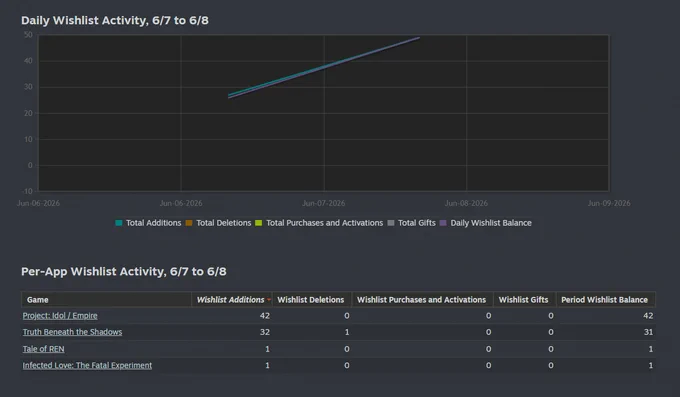Click the Daily Wishlist Activity heading
This screenshot has height=397, width=680.
[115, 20]
